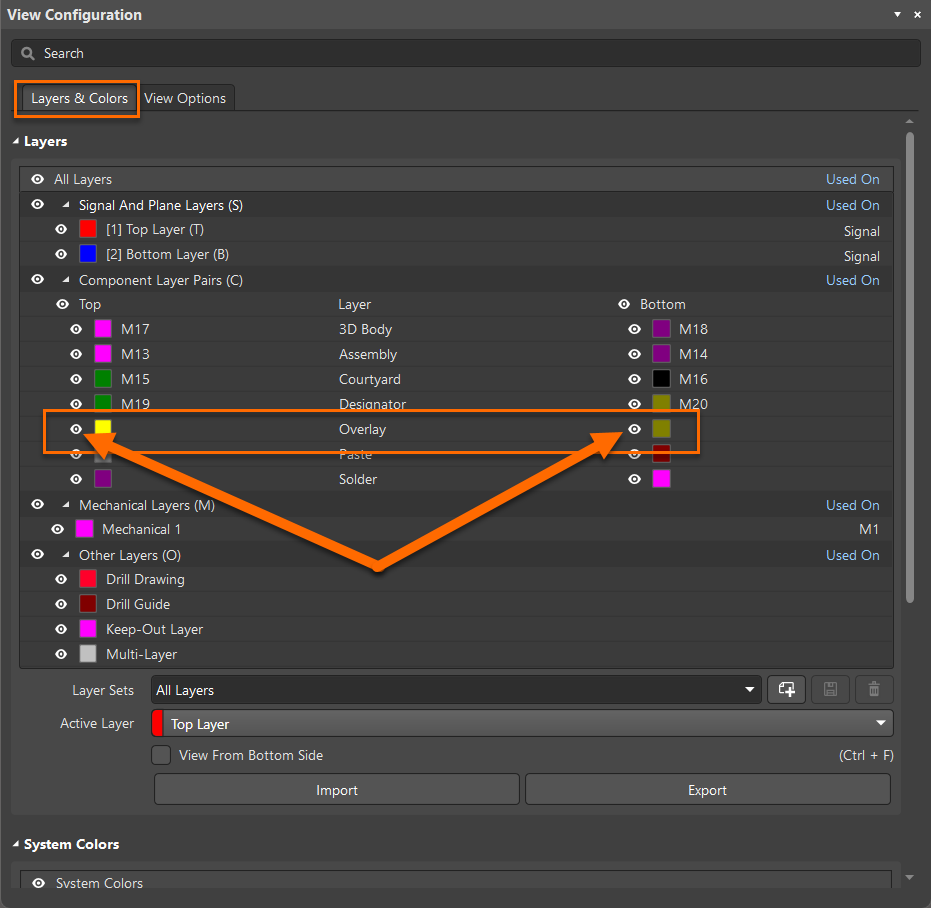Click the delete layer set trash icon
Screen dimensions: 931x908
pyautogui.click(x=874, y=689)
